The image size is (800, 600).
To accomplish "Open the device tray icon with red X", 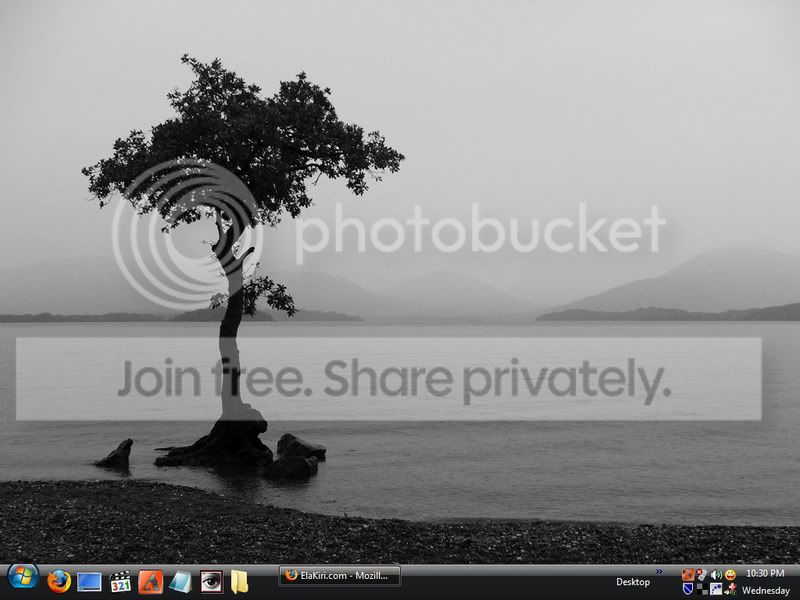I will click(x=702, y=574).
